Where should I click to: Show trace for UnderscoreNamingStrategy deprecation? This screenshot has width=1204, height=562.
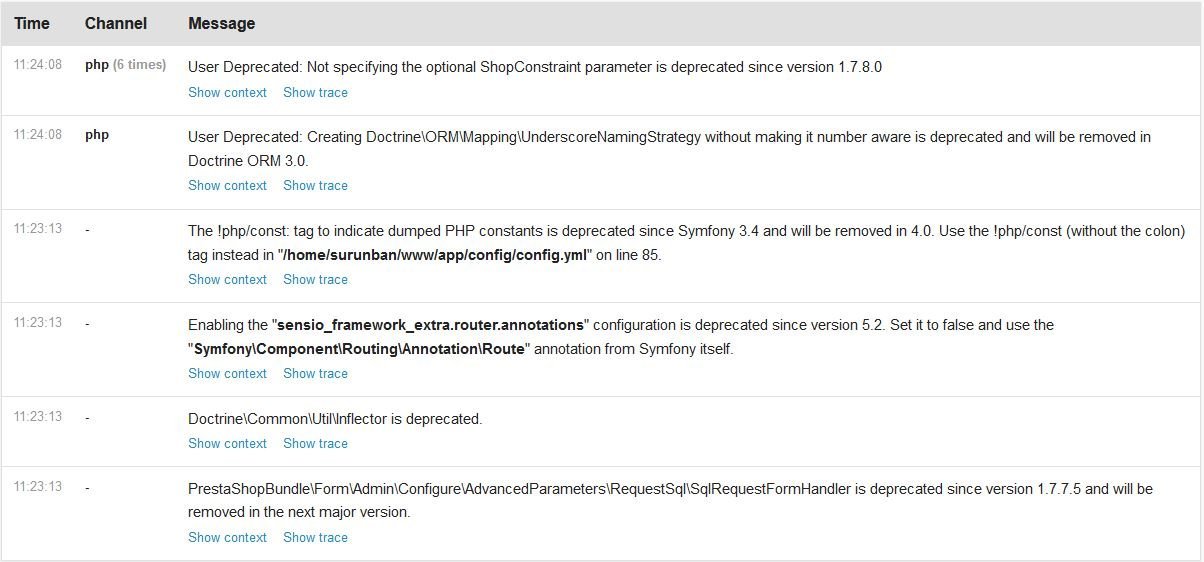click(x=315, y=185)
